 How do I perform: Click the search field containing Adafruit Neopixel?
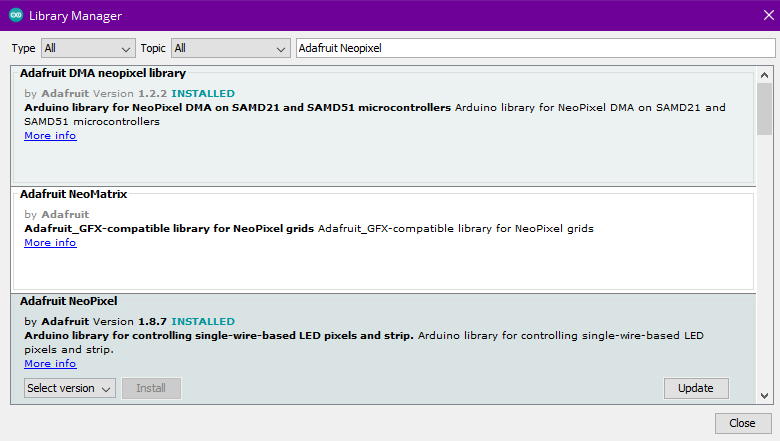tap(535, 48)
